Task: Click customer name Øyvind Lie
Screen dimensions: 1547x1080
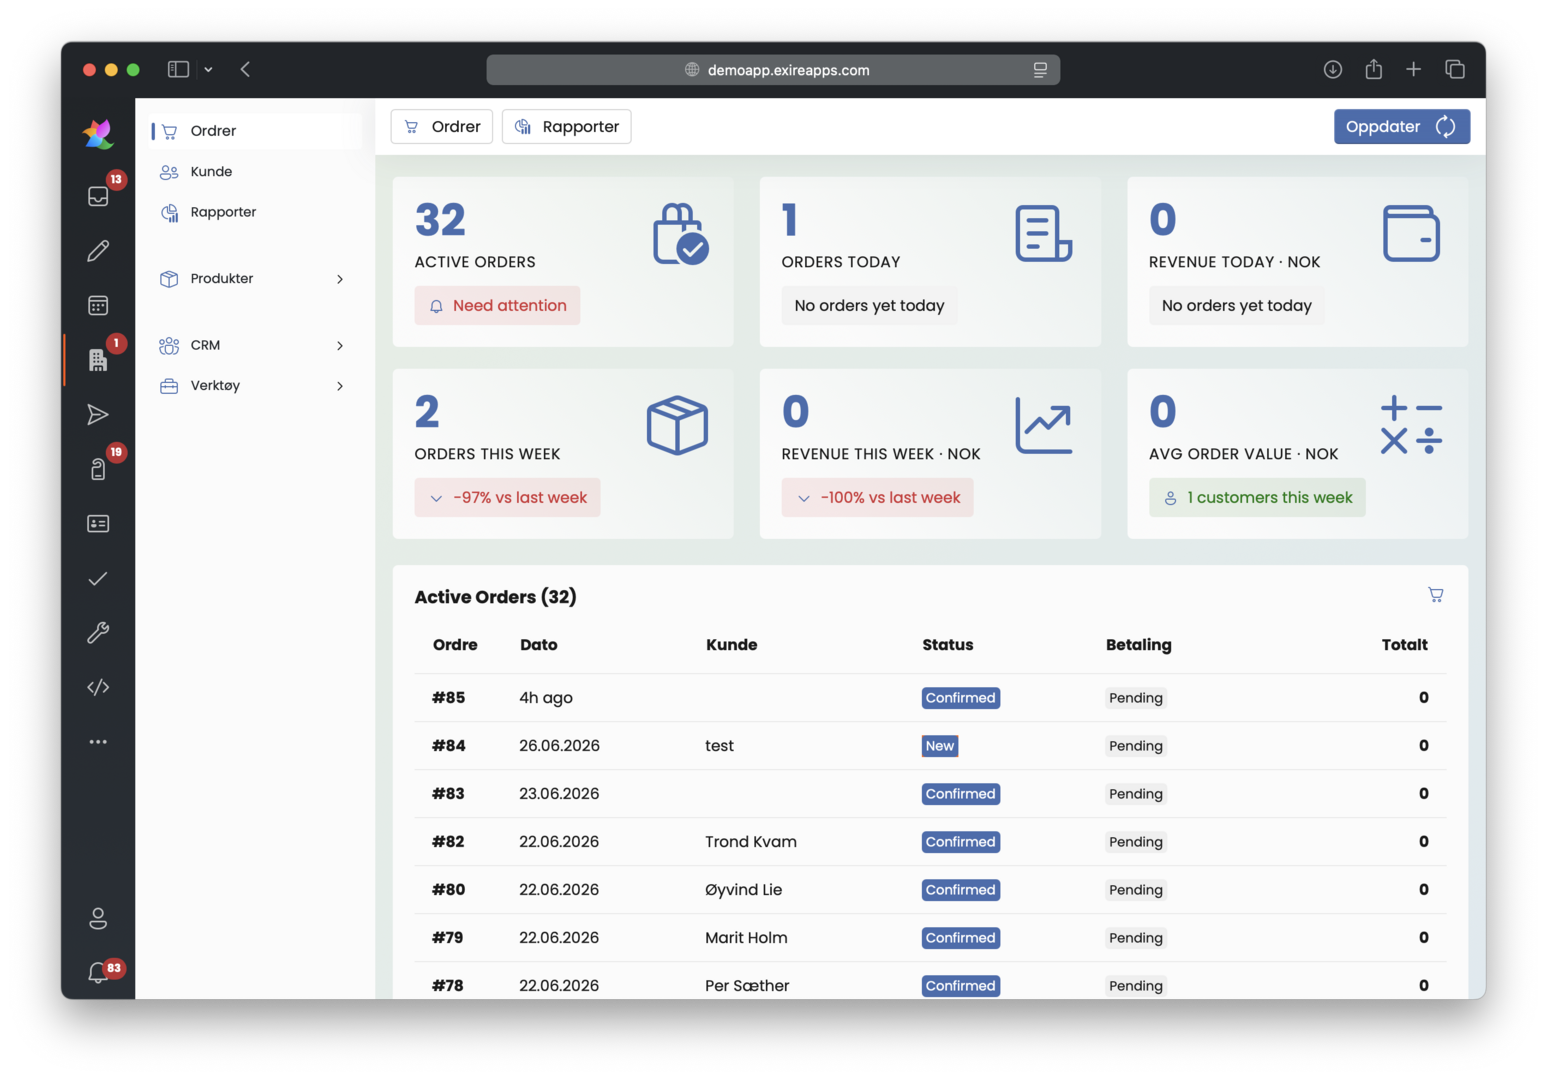Action: point(744,890)
